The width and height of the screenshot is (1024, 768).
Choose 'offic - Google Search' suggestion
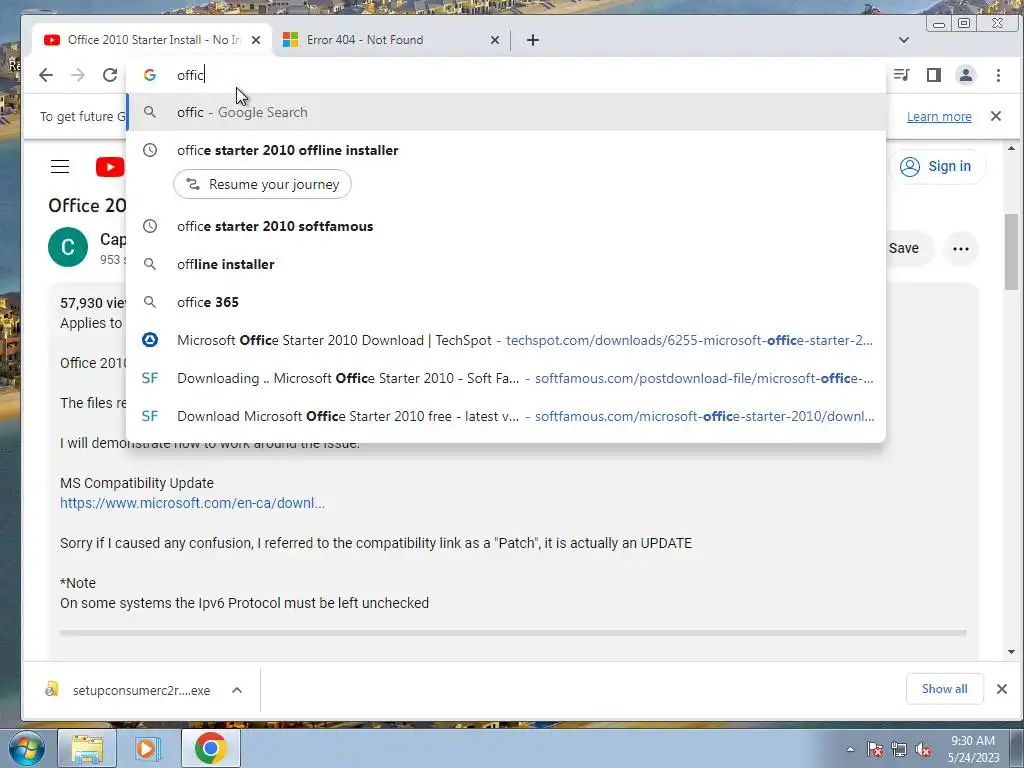[x=506, y=112]
